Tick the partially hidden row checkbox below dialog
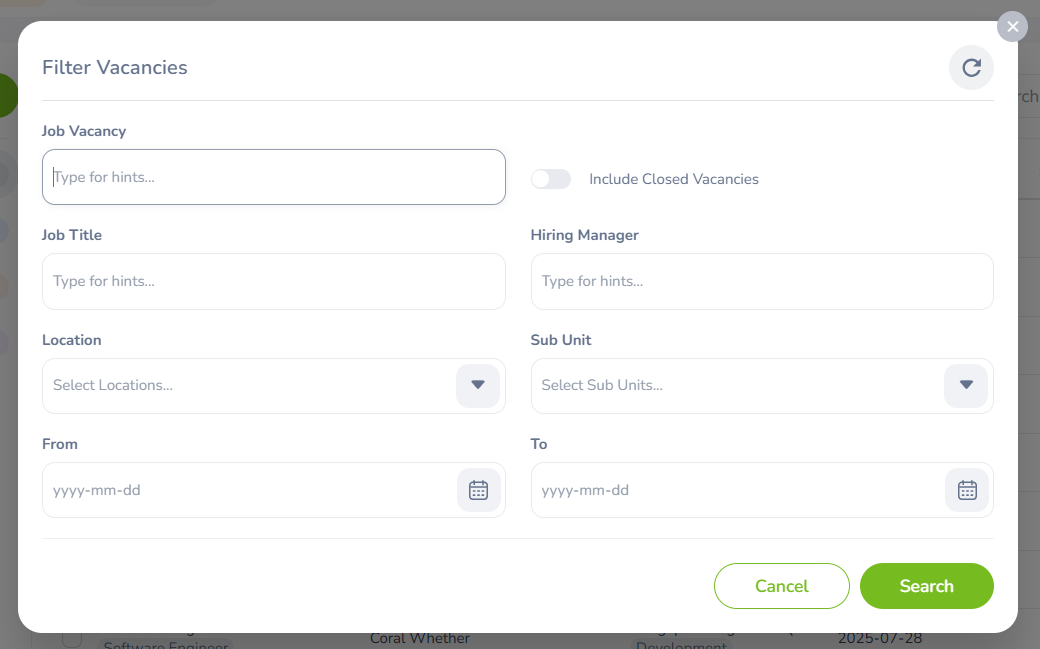Screen dimensions: 1040x649 (x=72, y=639)
